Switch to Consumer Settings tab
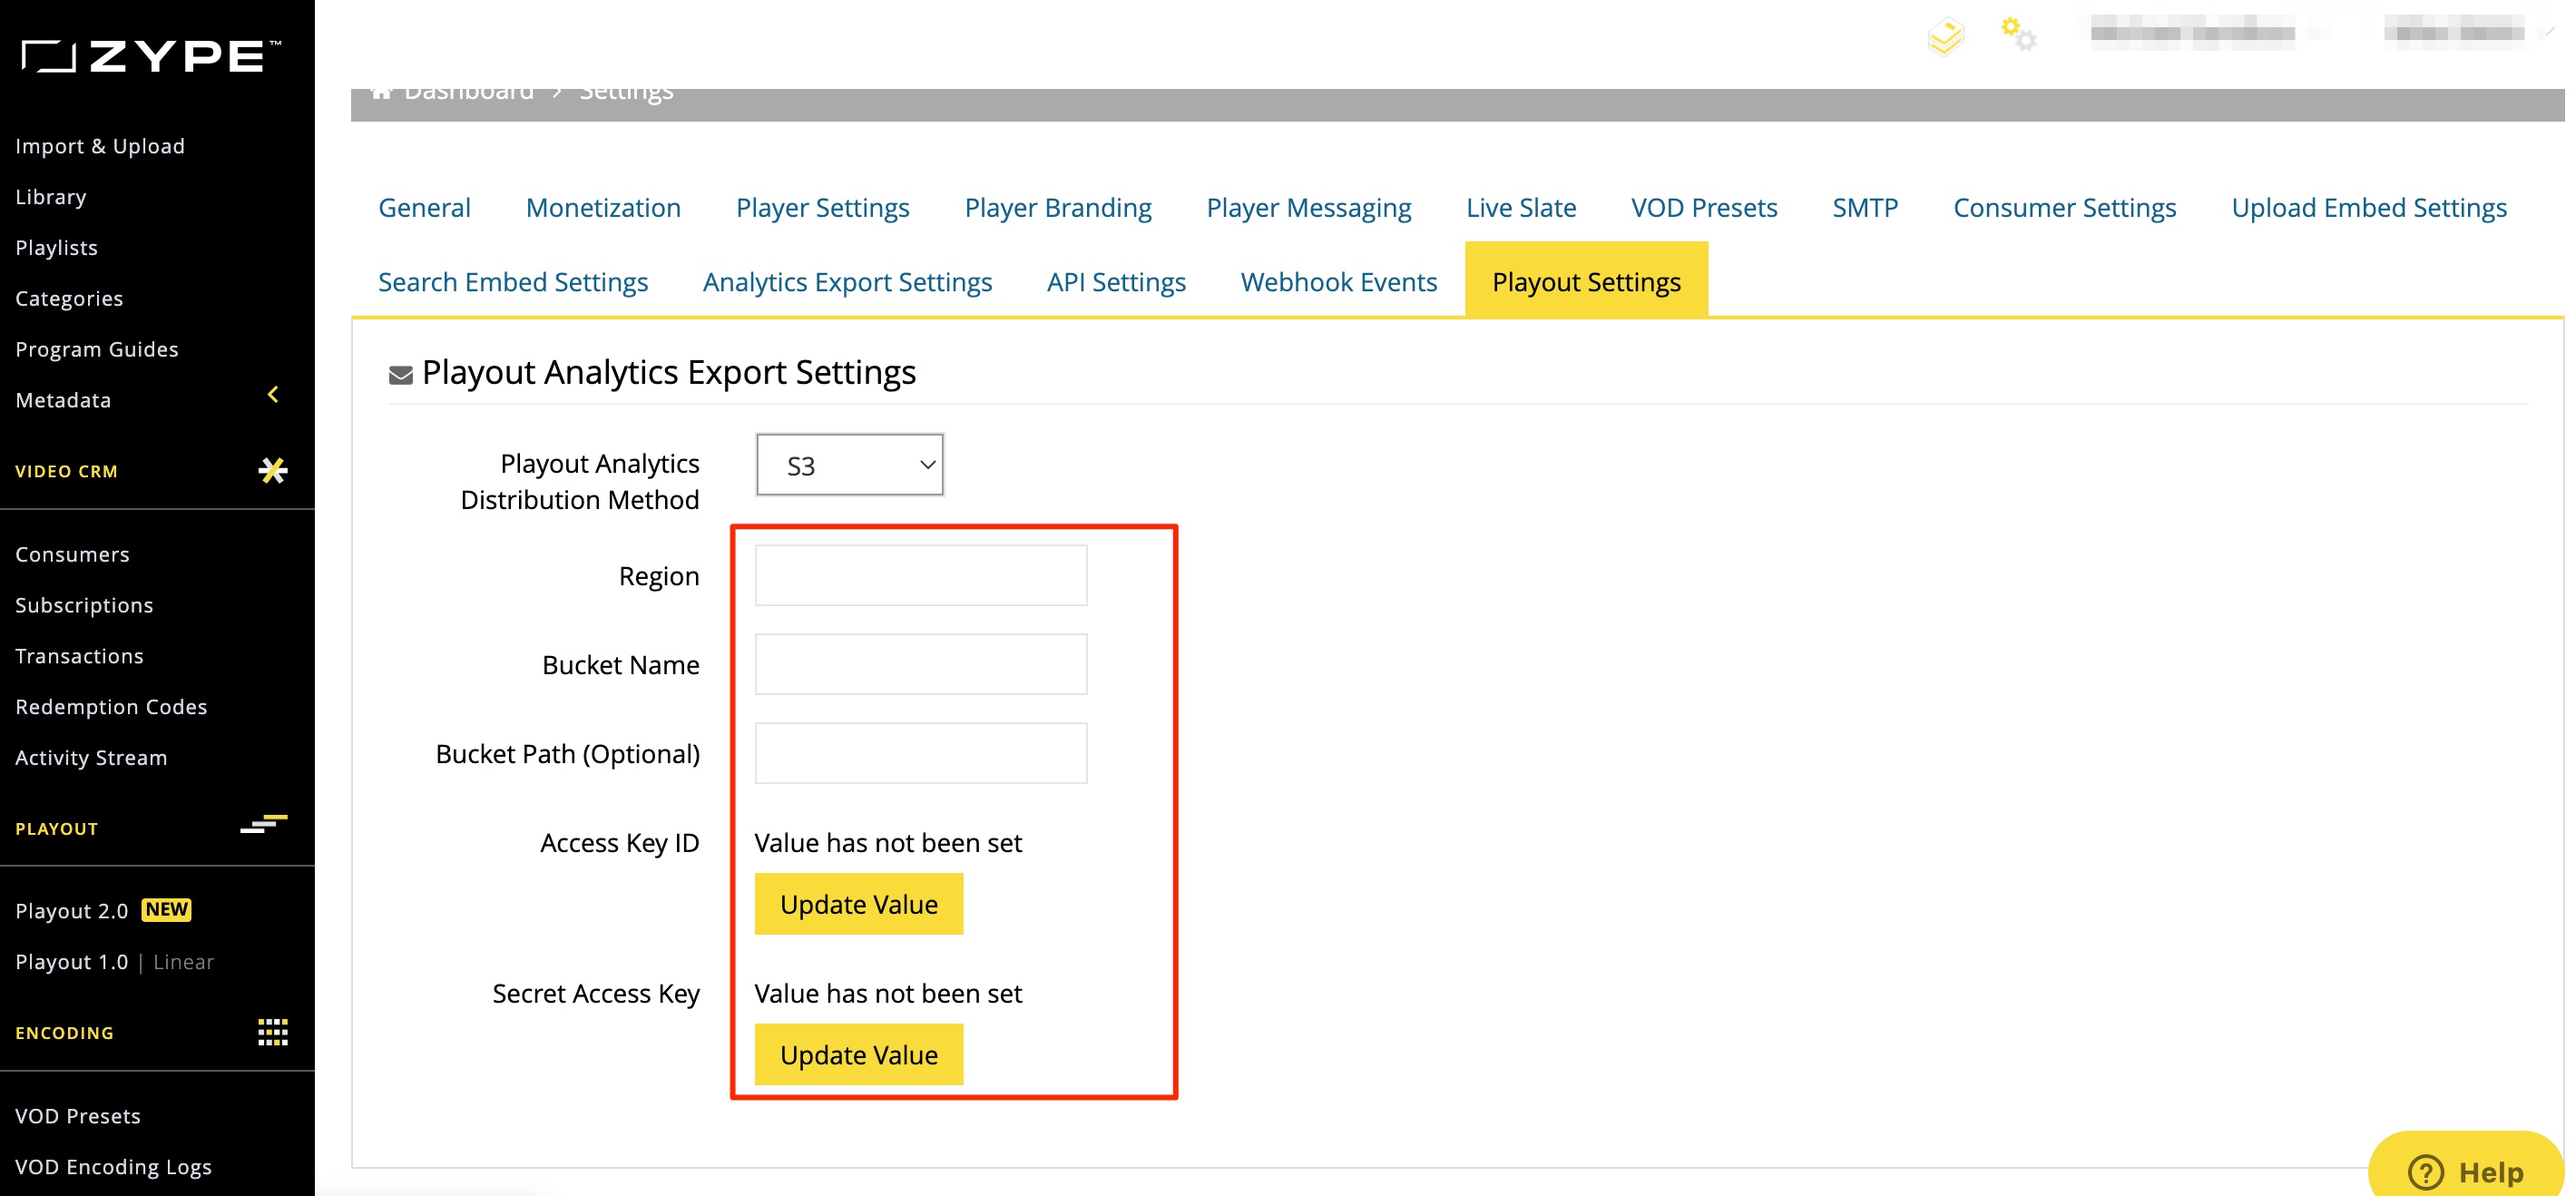The image size is (2576, 1196). pyautogui.click(x=2065, y=207)
